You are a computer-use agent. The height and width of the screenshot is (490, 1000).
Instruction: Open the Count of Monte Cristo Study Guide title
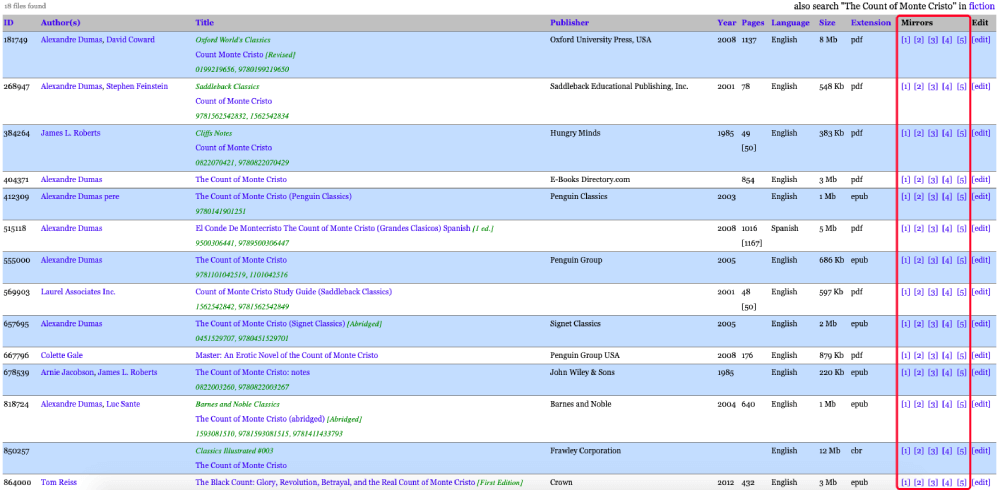293,292
